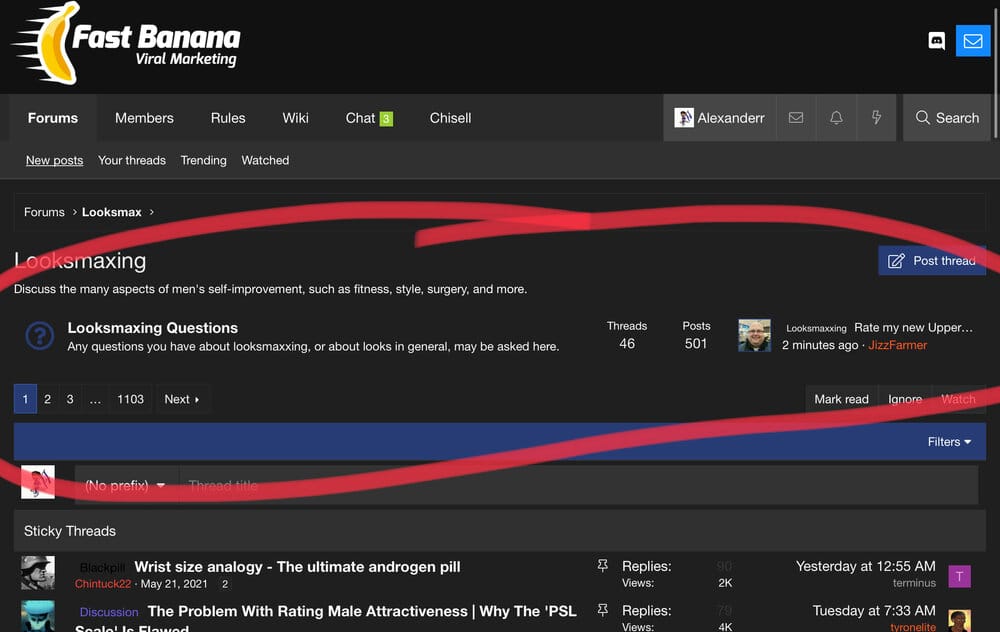
Task: Expand the Filters dropdown
Action: coord(949,441)
